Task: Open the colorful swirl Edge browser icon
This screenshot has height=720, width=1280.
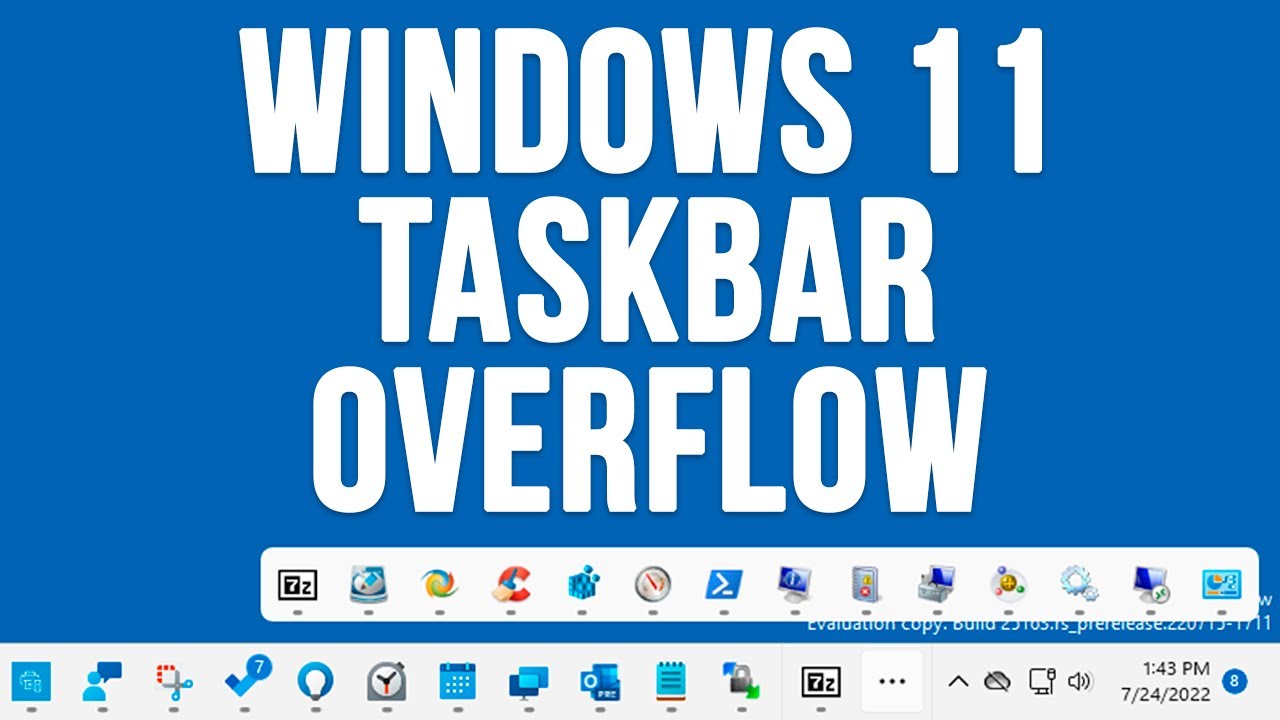Action: (x=439, y=584)
